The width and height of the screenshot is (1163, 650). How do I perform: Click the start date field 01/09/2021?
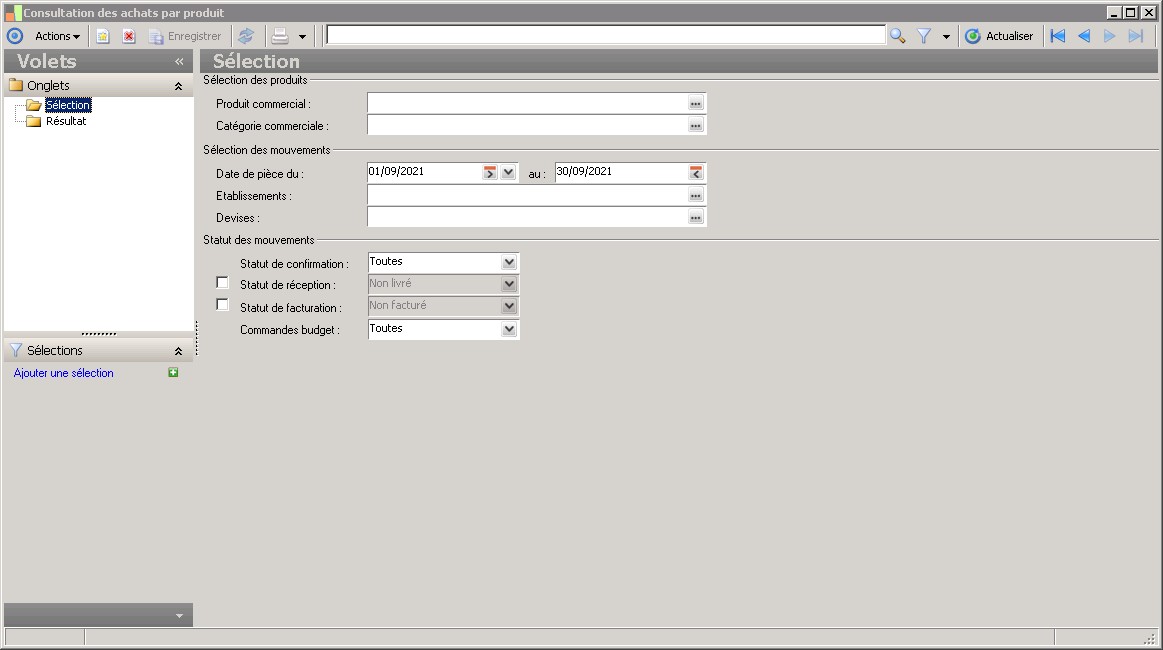tap(424, 172)
